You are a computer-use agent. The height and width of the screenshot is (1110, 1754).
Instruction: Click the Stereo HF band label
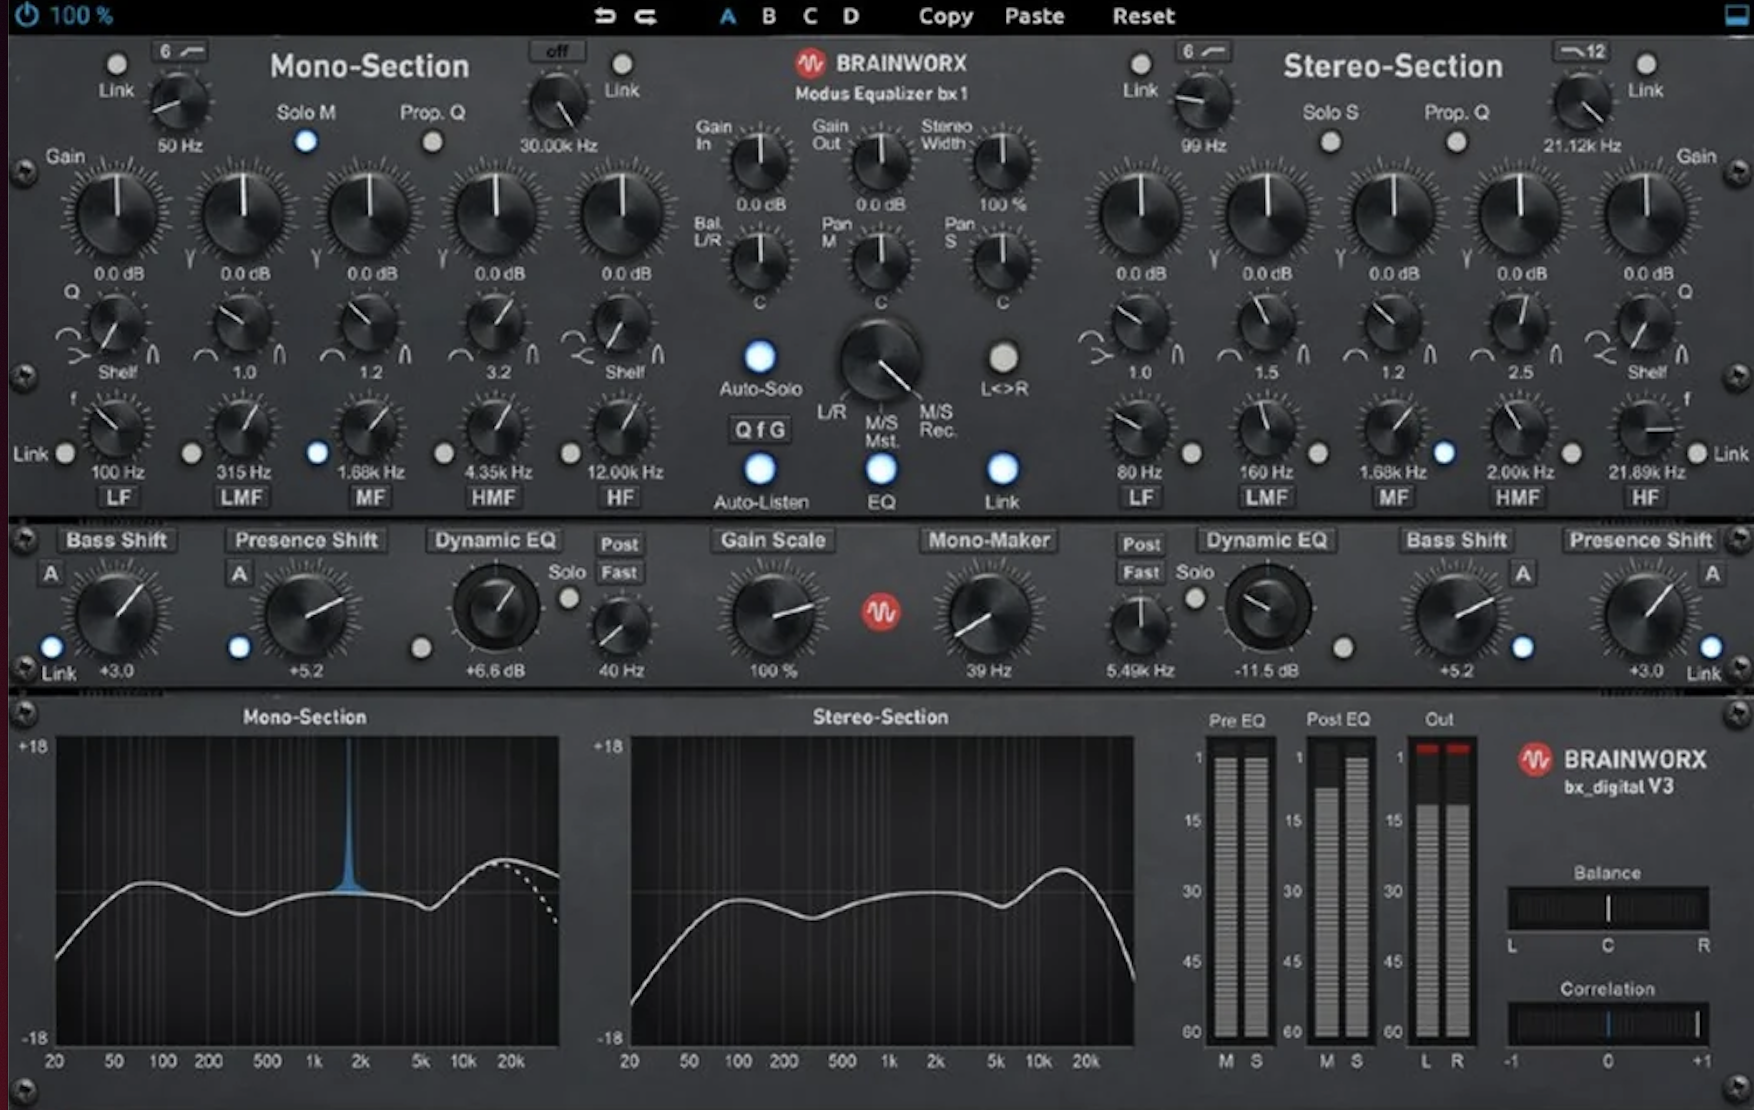click(1645, 497)
